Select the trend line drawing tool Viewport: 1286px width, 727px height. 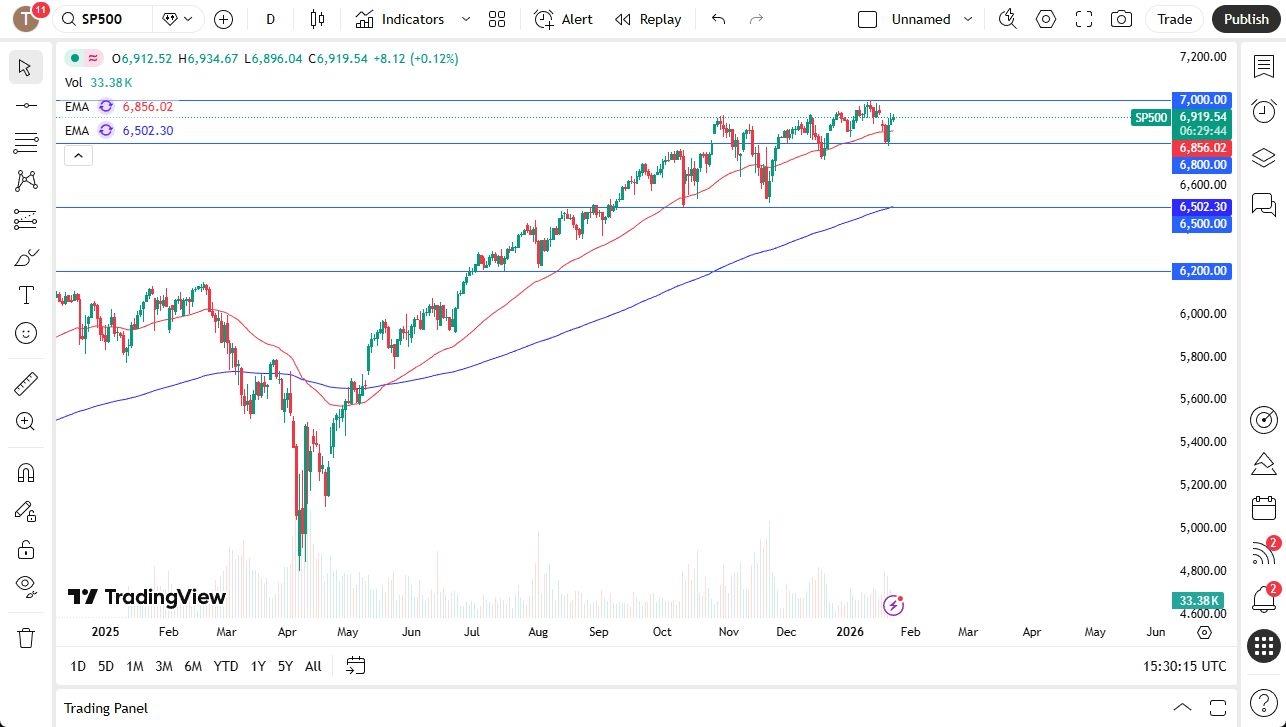coord(26,105)
